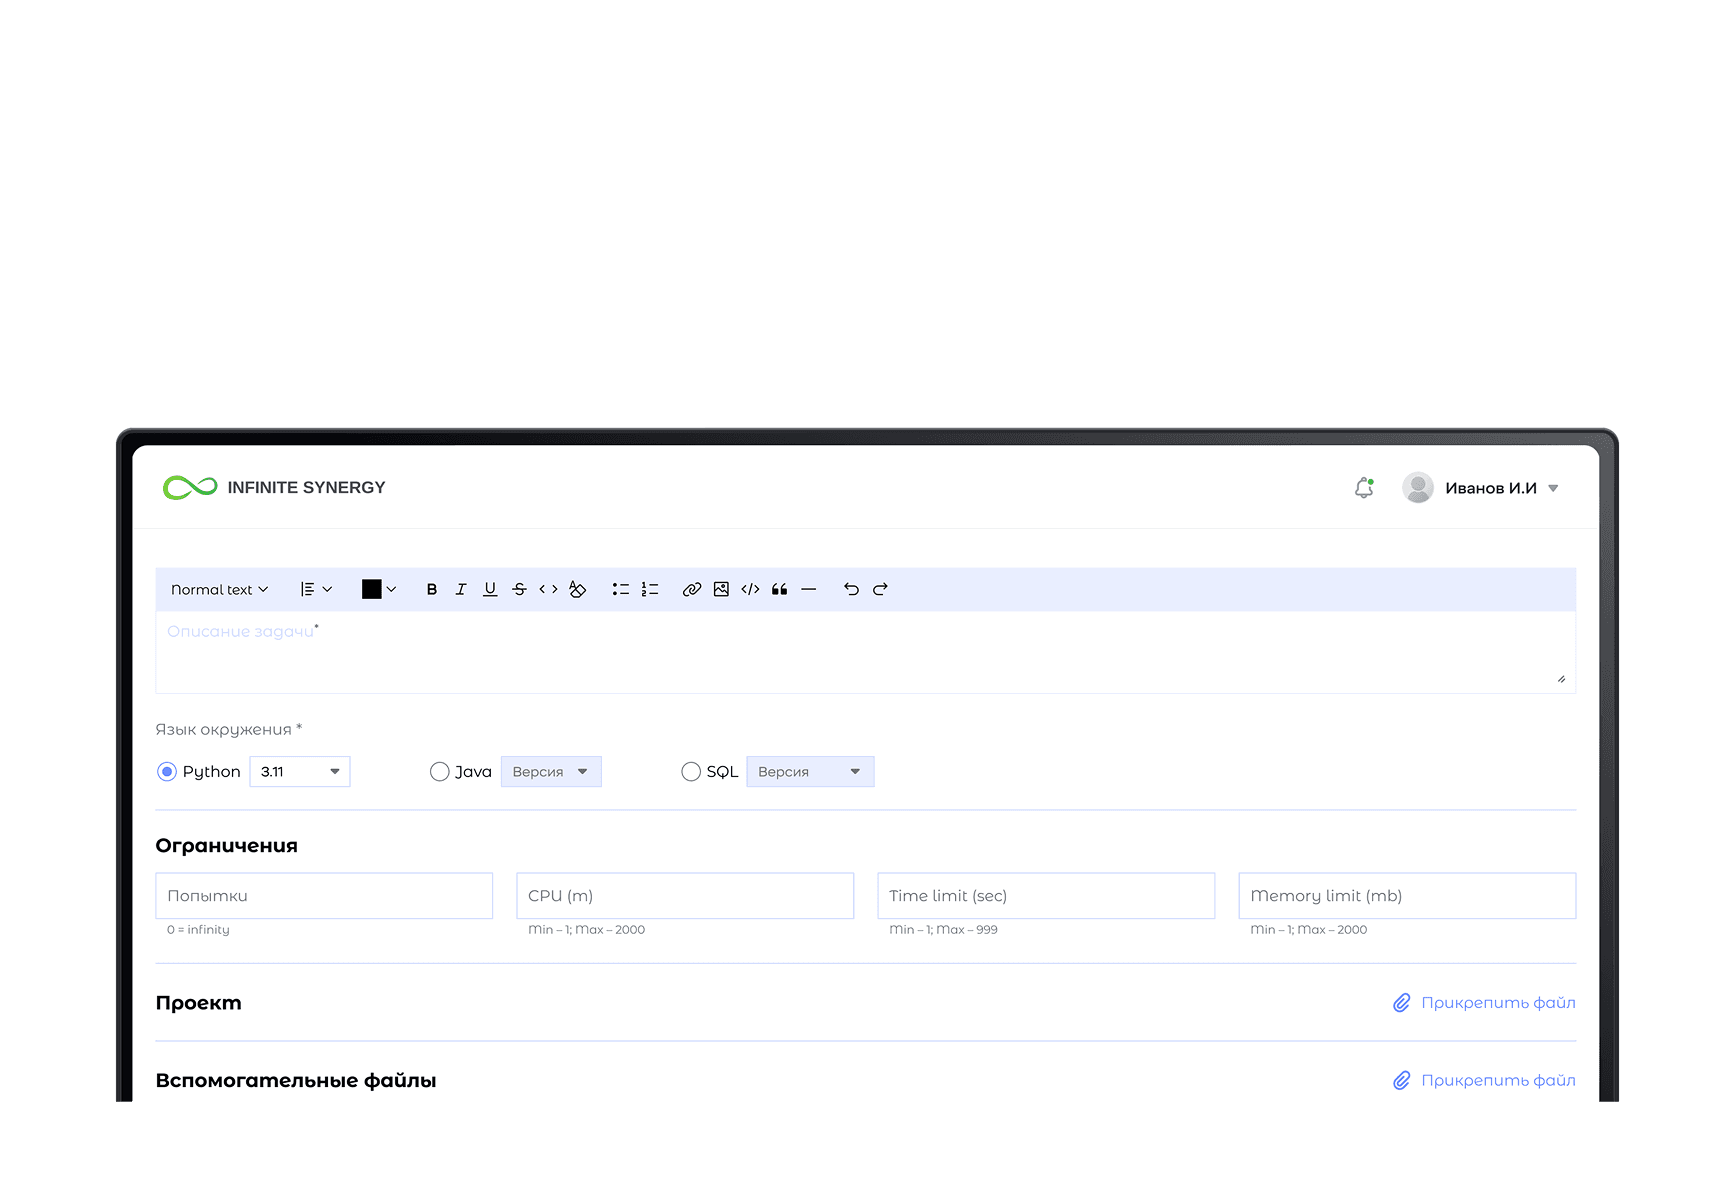Attach a file to Вспомогательные файлы
This screenshot has height=1200, width=1734.
1485,1081
